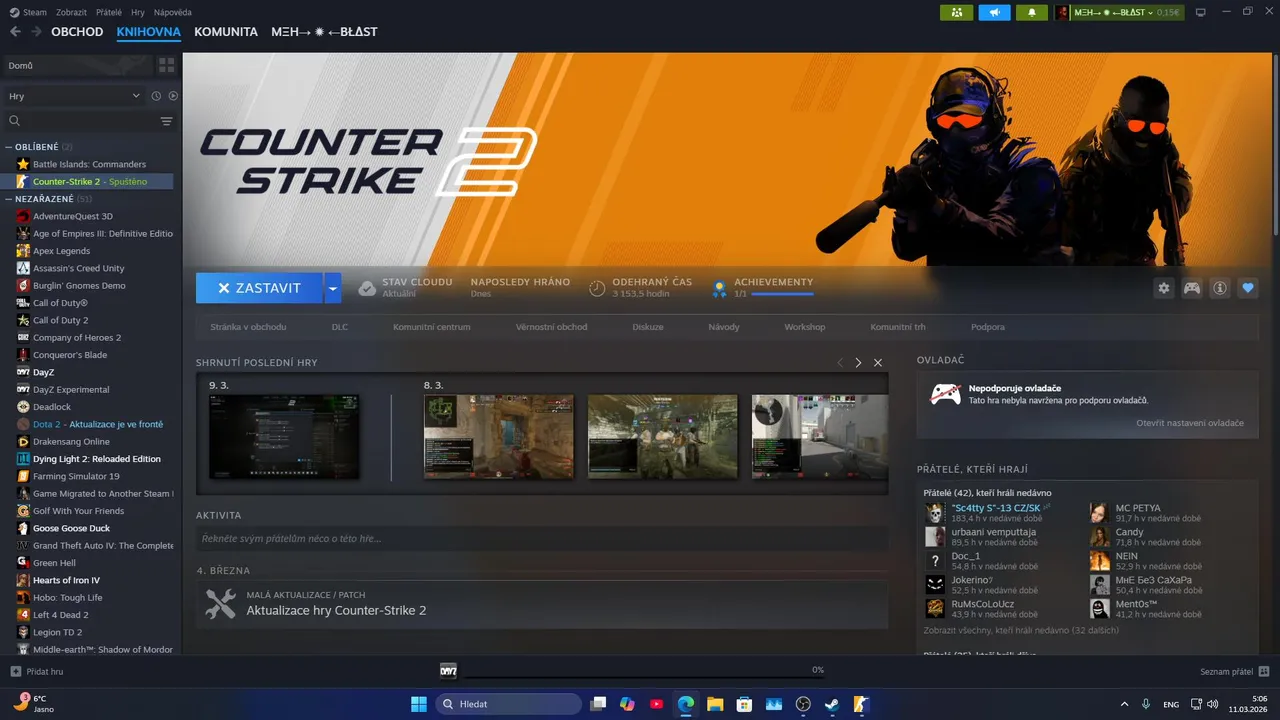The image size is (1280, 720).
Task: Show previous recent game summary arrow
Action: tap(840, 363)
